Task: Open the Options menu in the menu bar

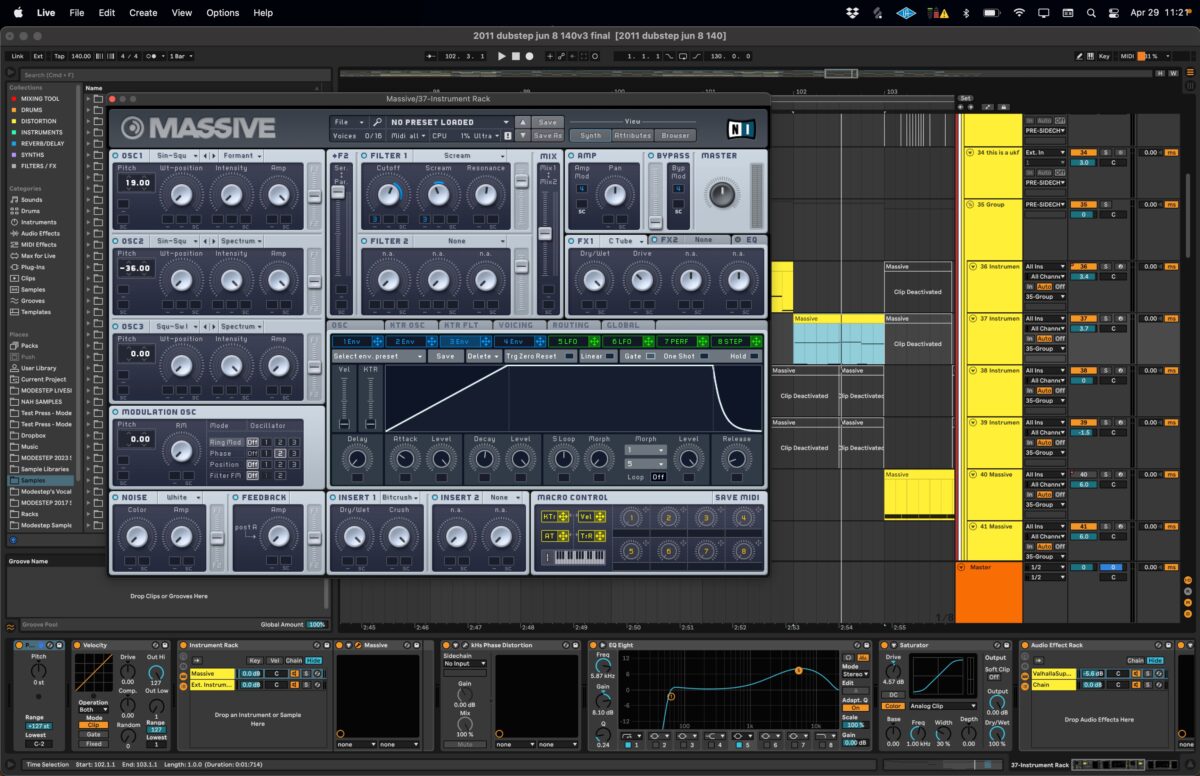Action: tap(222, 13)
